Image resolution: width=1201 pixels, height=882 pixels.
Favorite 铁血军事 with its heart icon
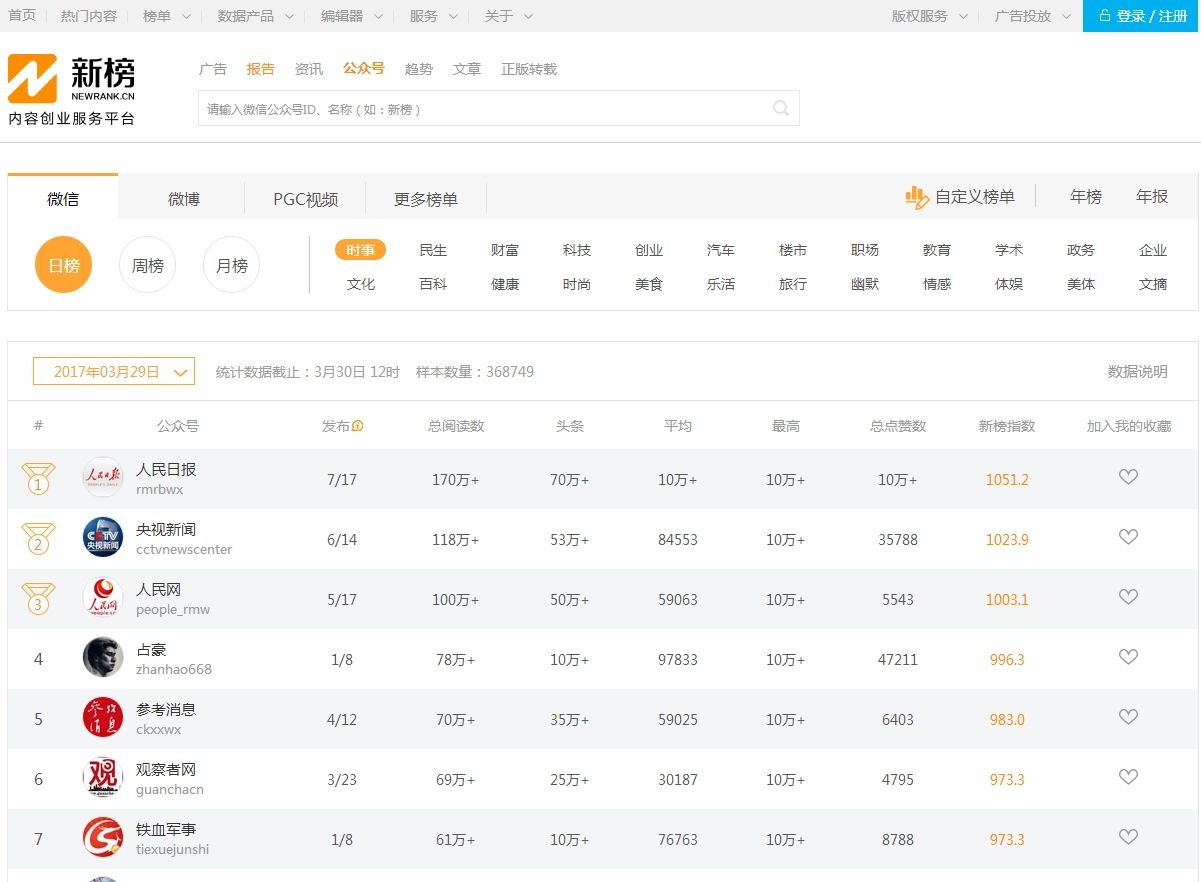click(1128, 838)
